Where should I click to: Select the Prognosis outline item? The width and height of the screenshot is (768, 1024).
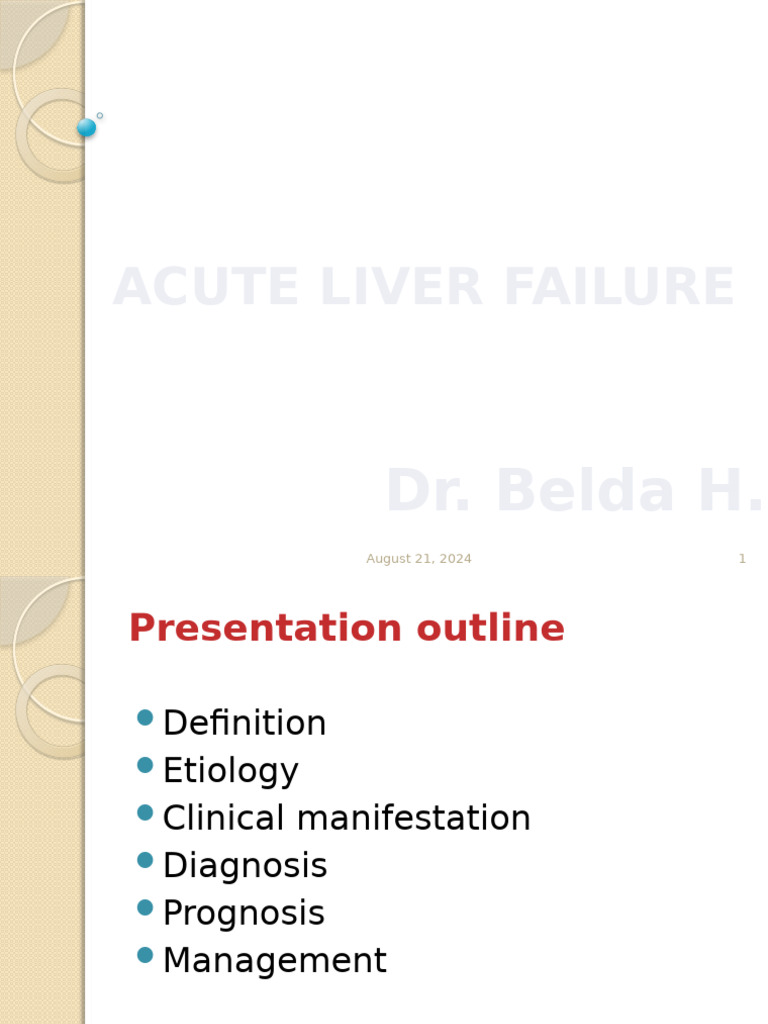click(243, 913)
